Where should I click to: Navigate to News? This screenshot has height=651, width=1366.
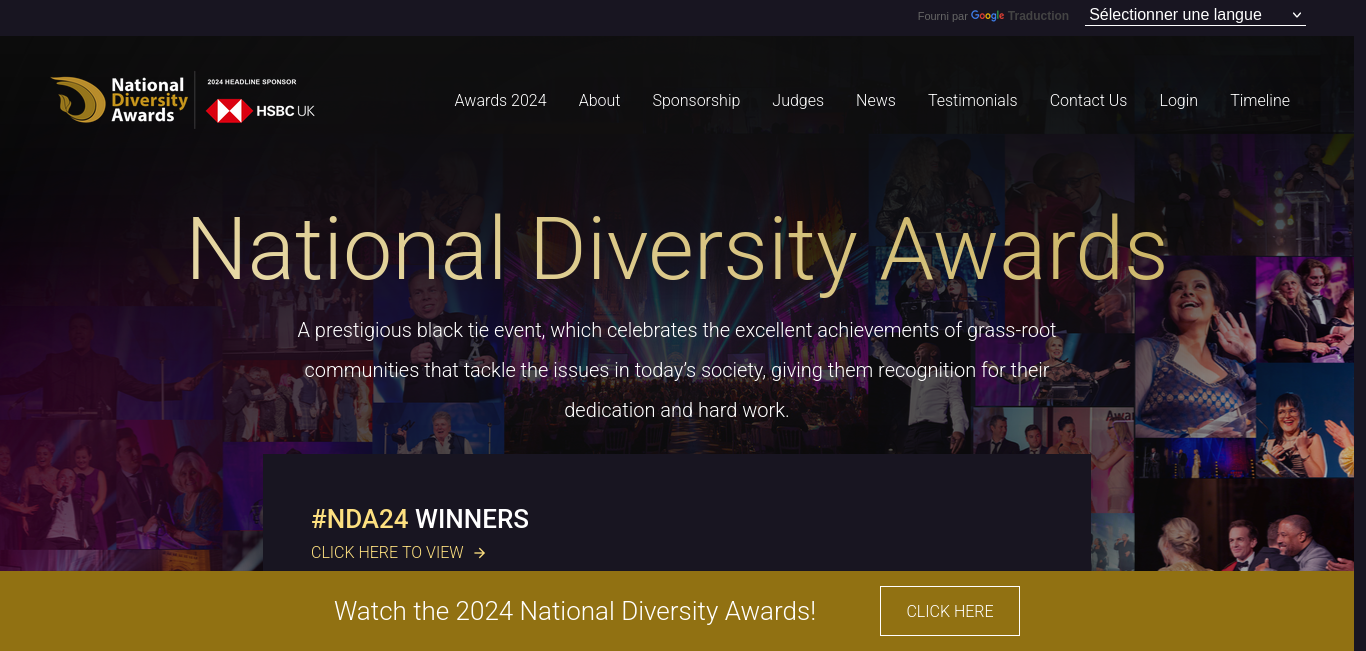point(875,101)
